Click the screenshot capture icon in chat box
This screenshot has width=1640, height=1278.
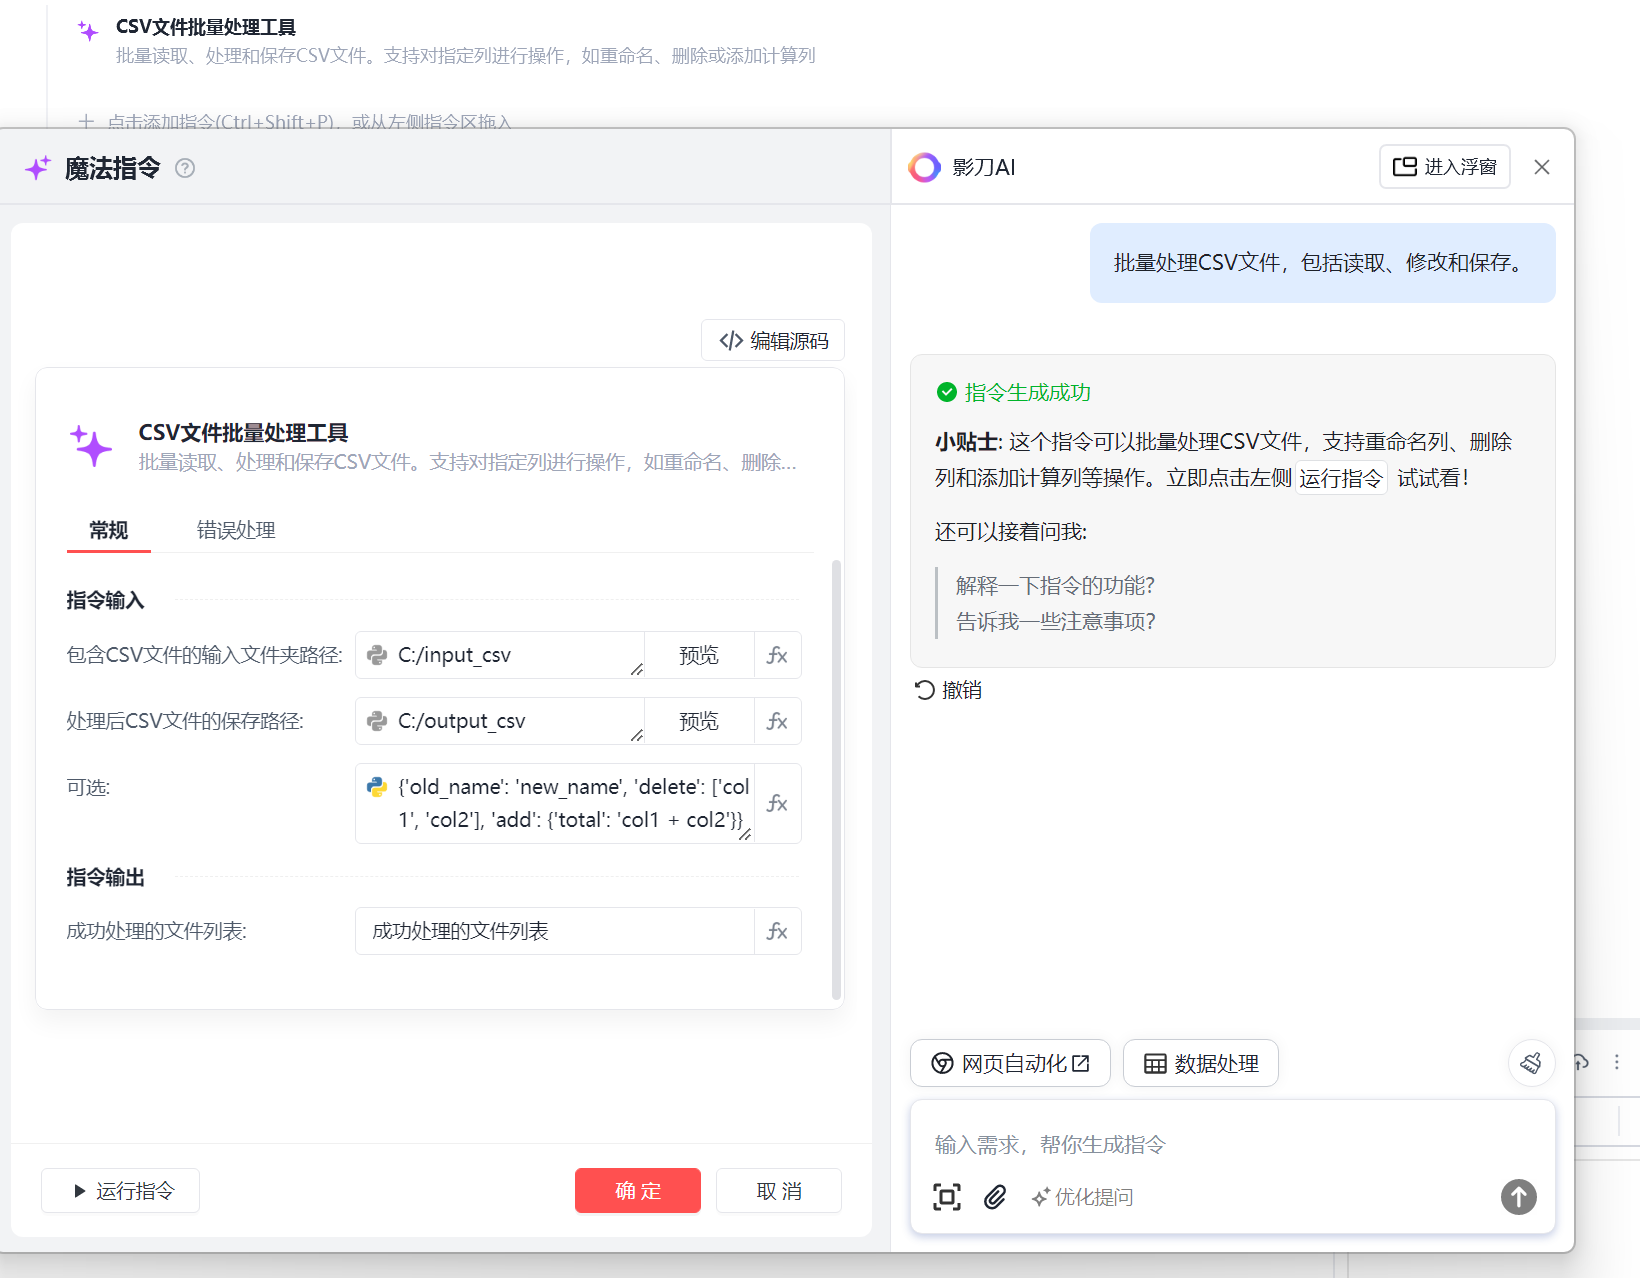(x=946, y=1197)
